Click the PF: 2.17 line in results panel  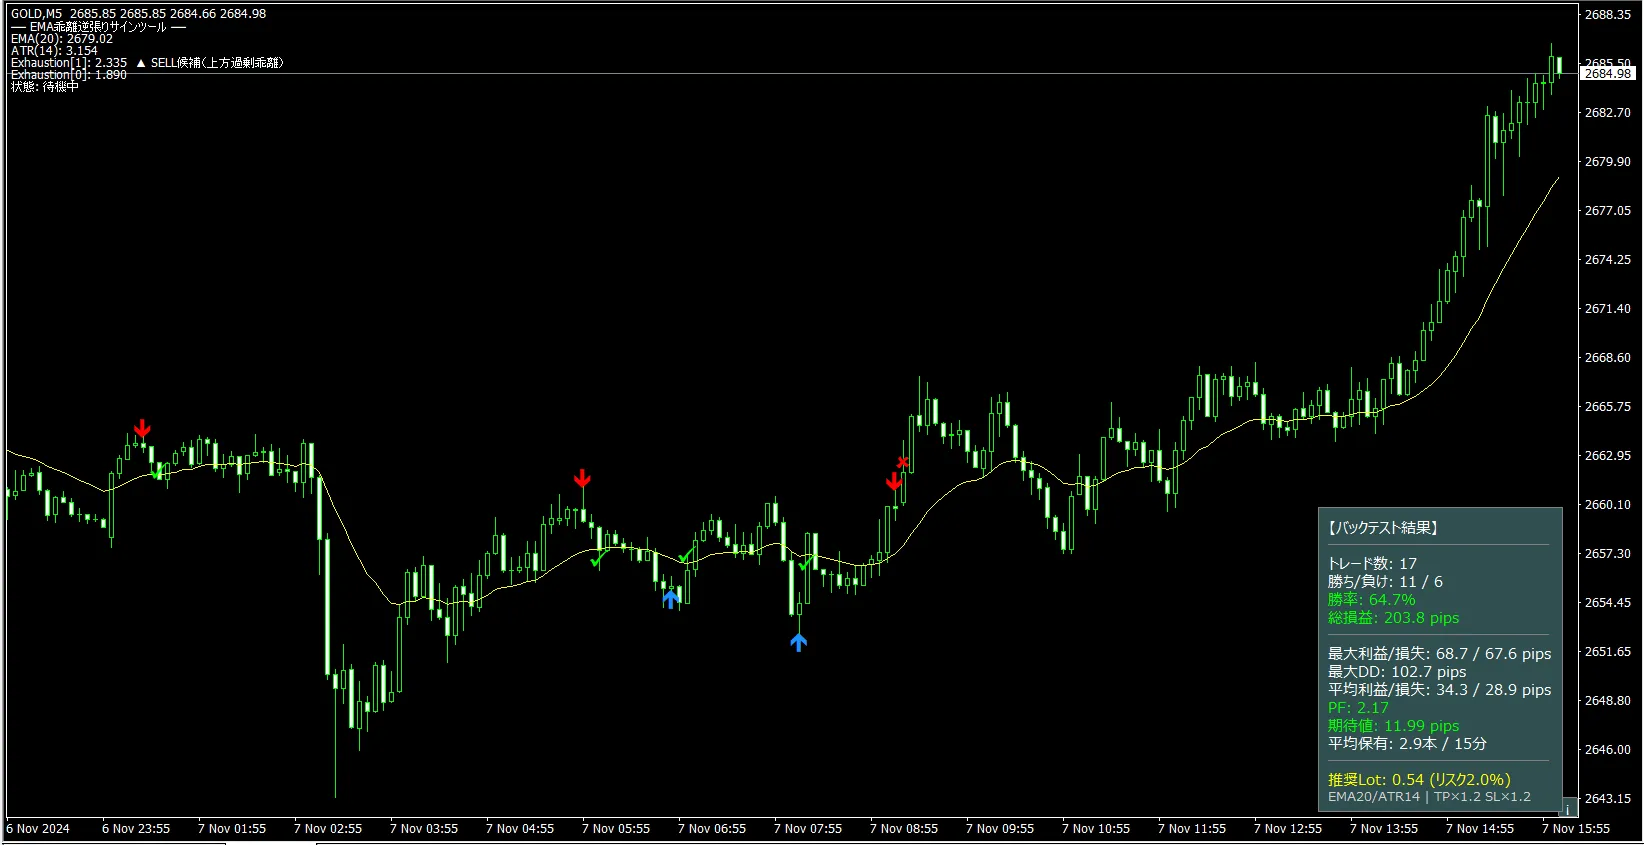pyautogui.click(x=1358, y=708)
